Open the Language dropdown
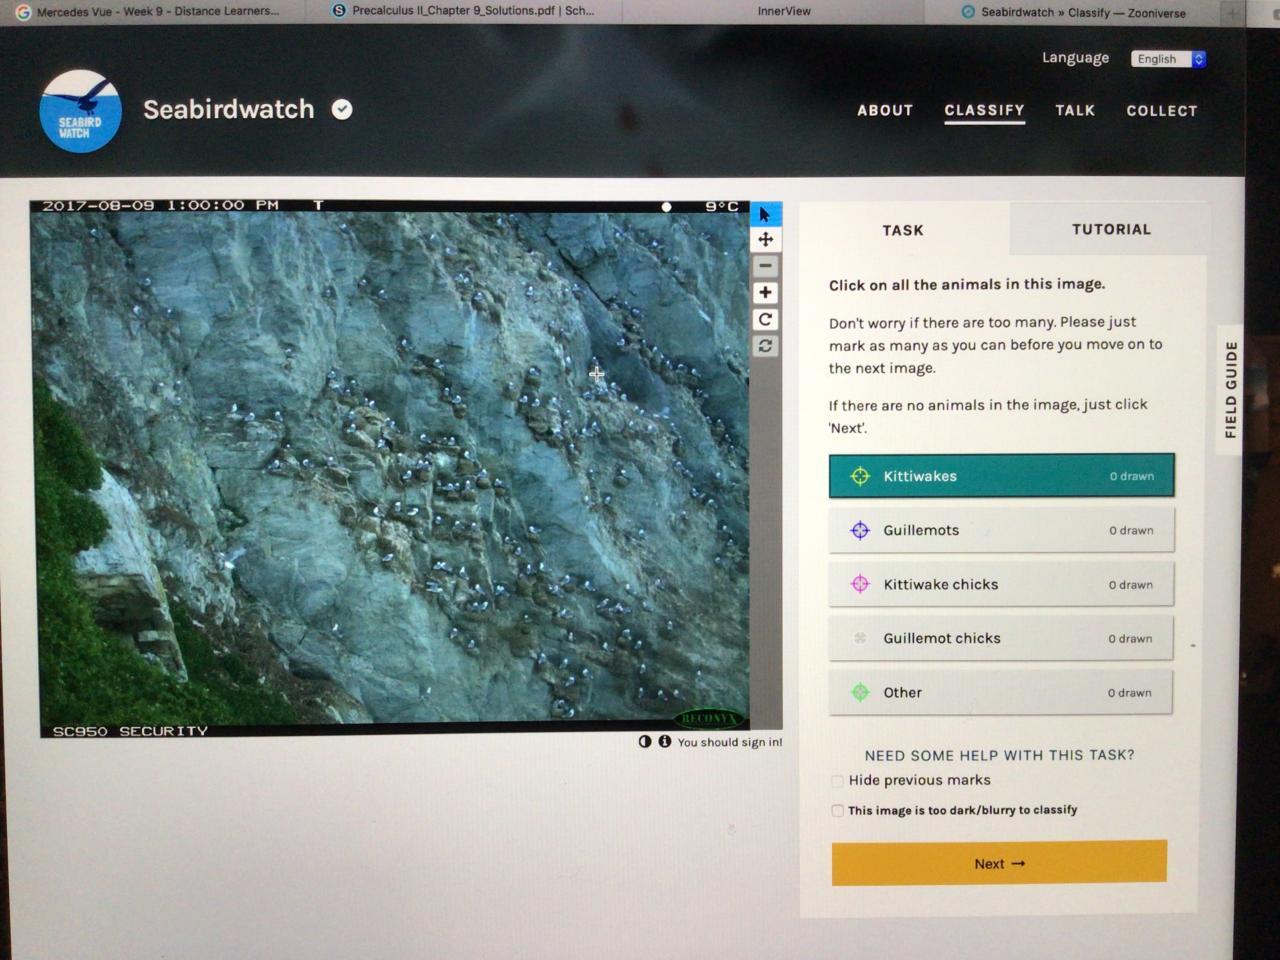This screenshot has width=1280, height=960. click(1169, 59)
